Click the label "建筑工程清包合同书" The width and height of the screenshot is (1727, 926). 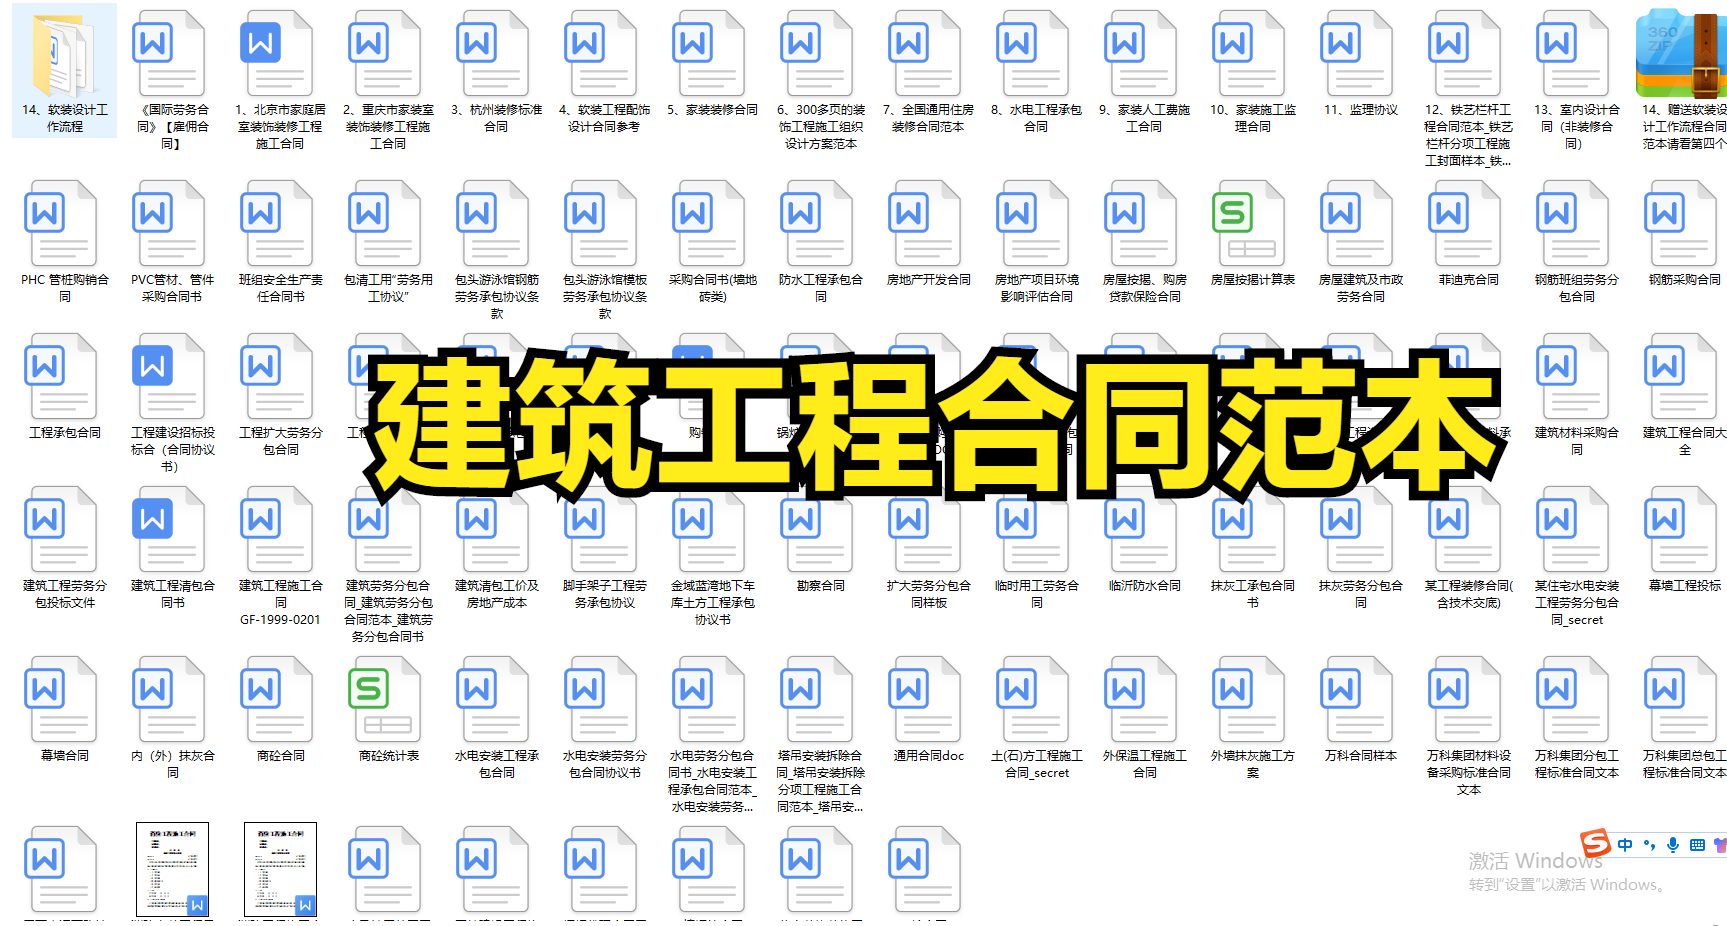[173, 594]
